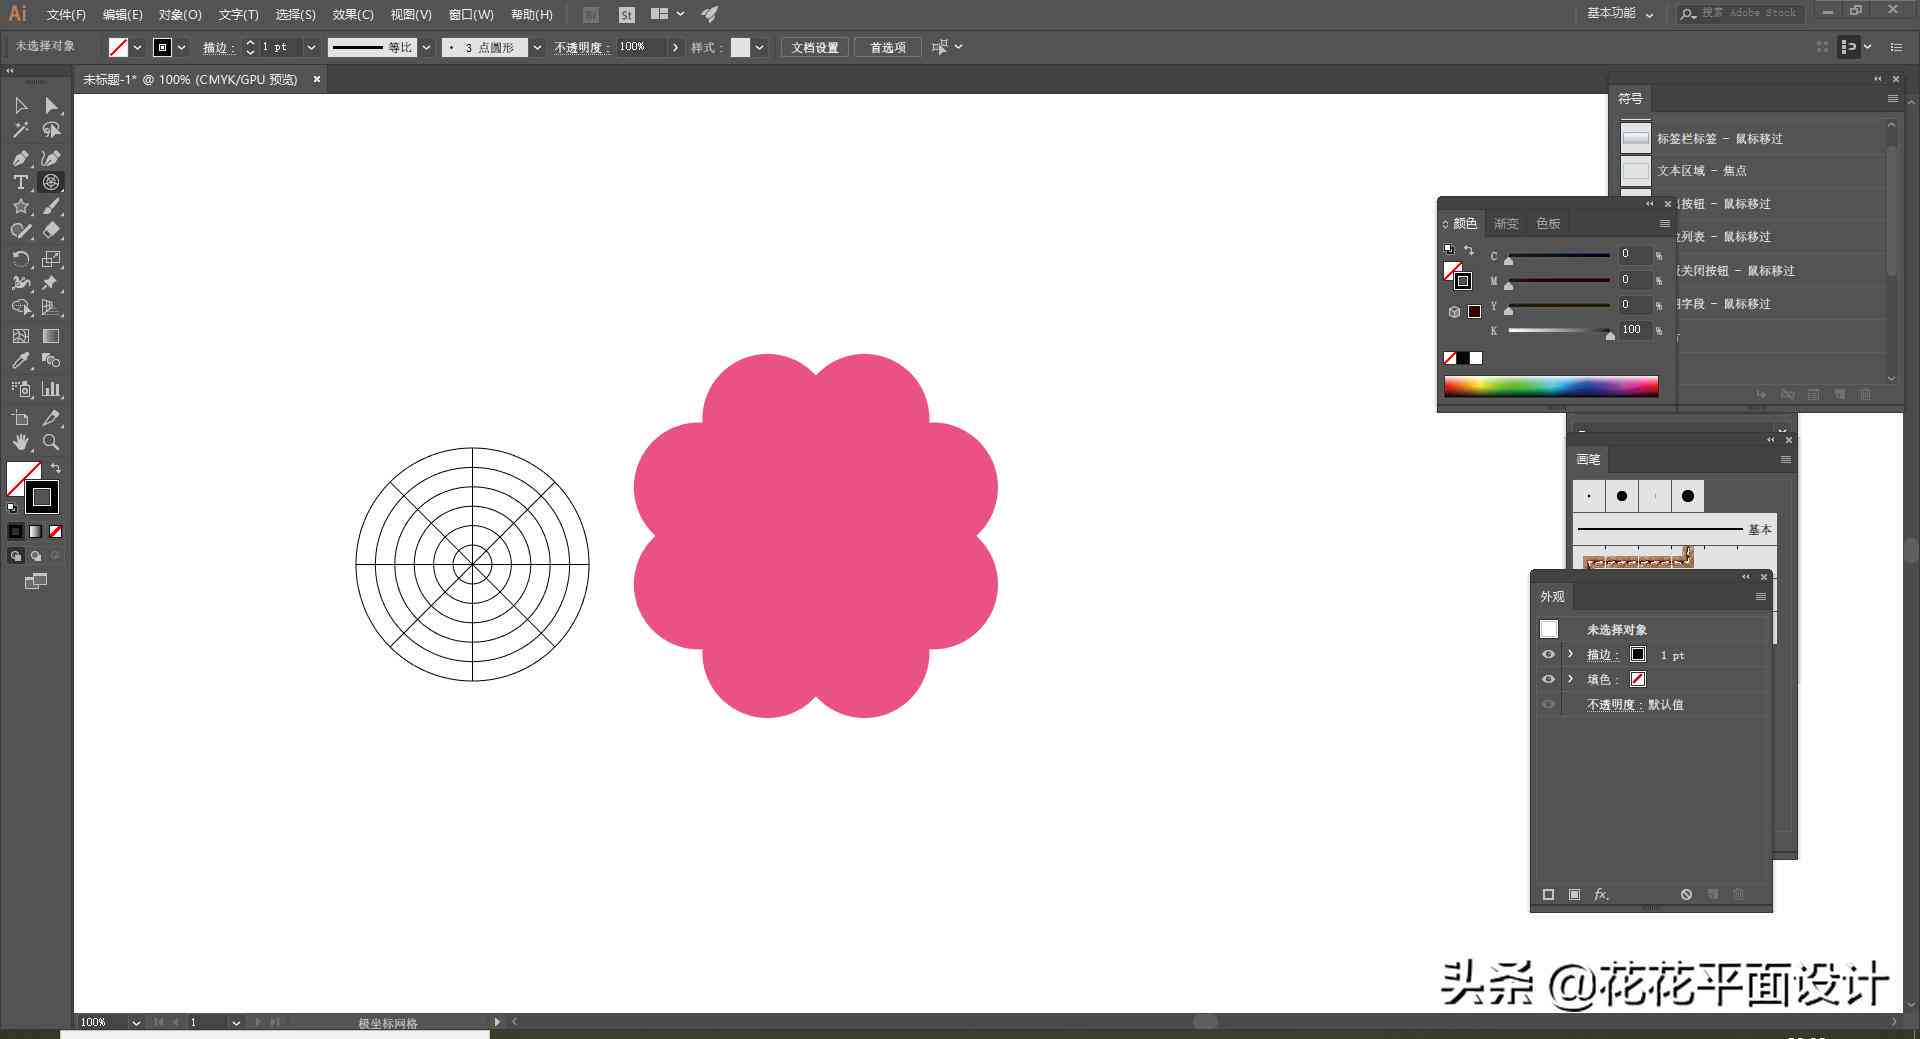Screen dimensions: 1920x1039
Task: Select the Curvature tool
Action: click(51, 158)
